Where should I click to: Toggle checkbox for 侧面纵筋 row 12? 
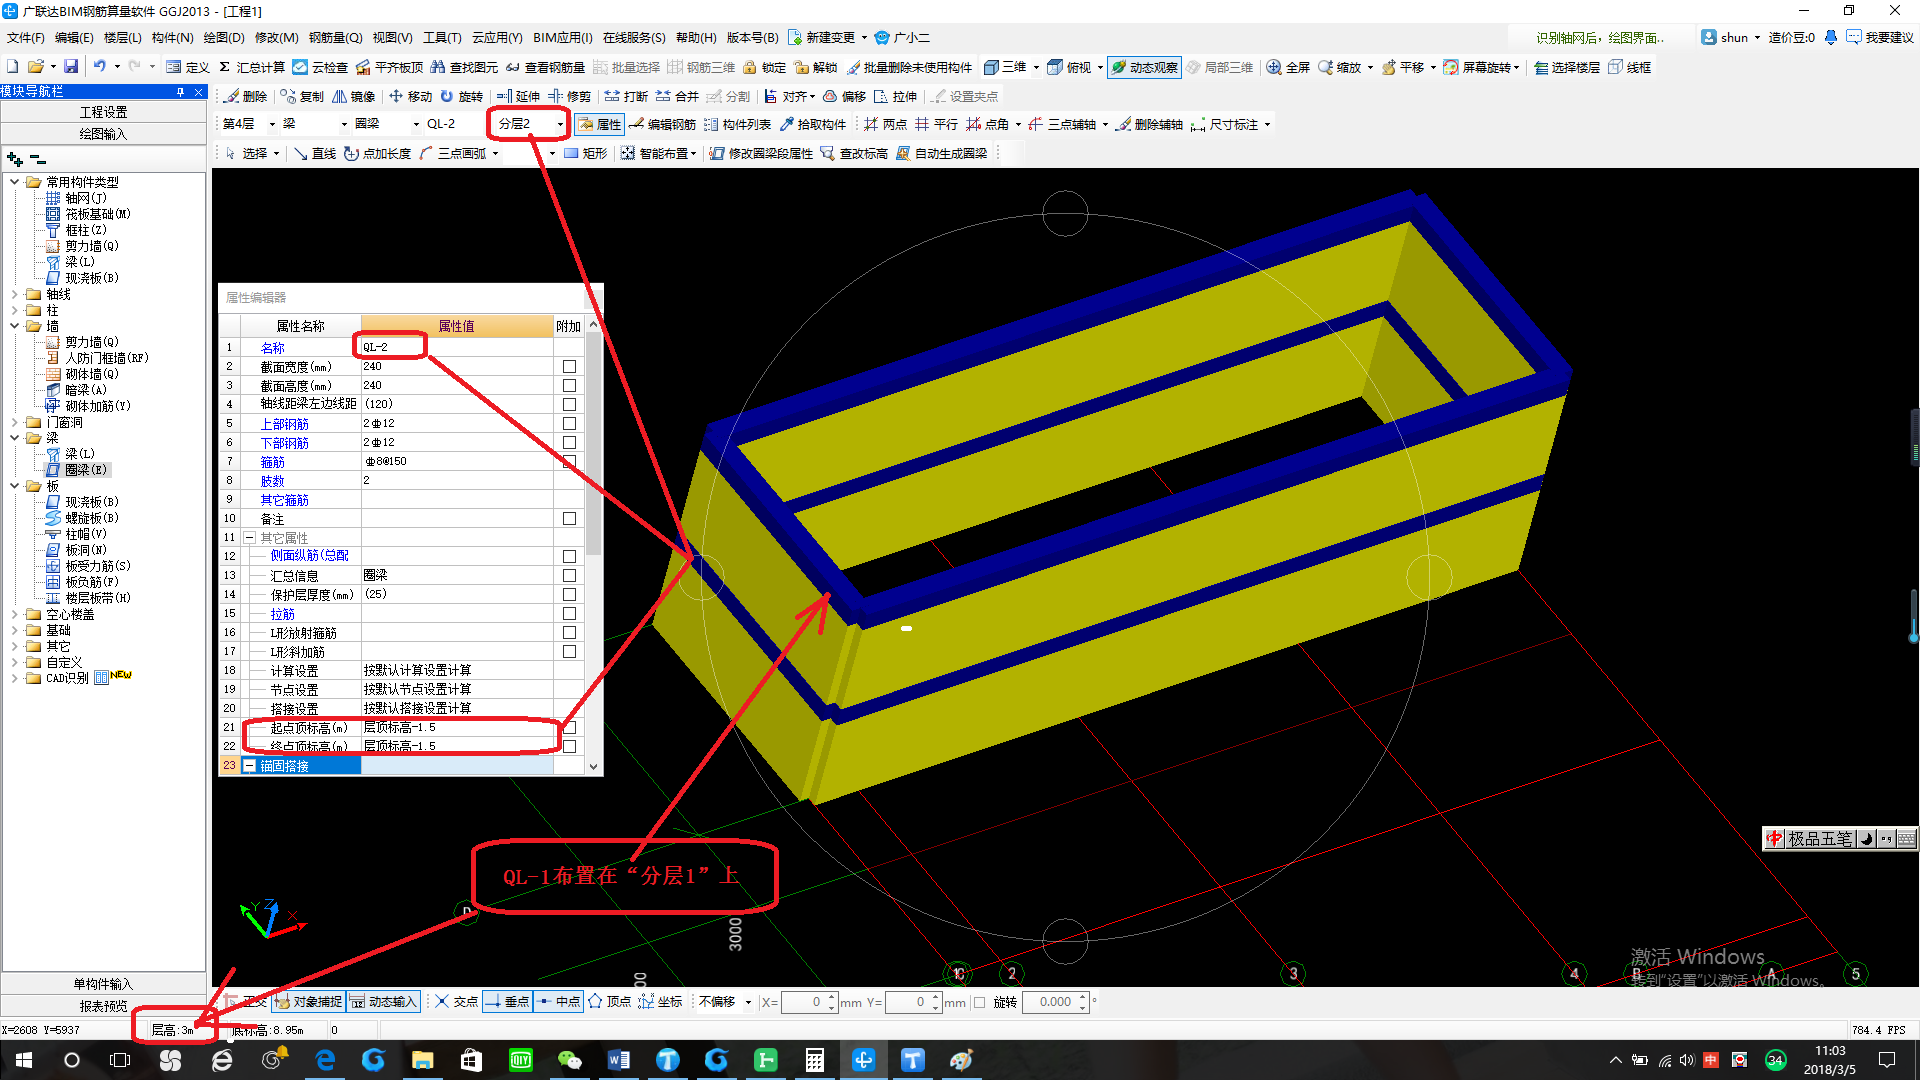click(568, 556)
